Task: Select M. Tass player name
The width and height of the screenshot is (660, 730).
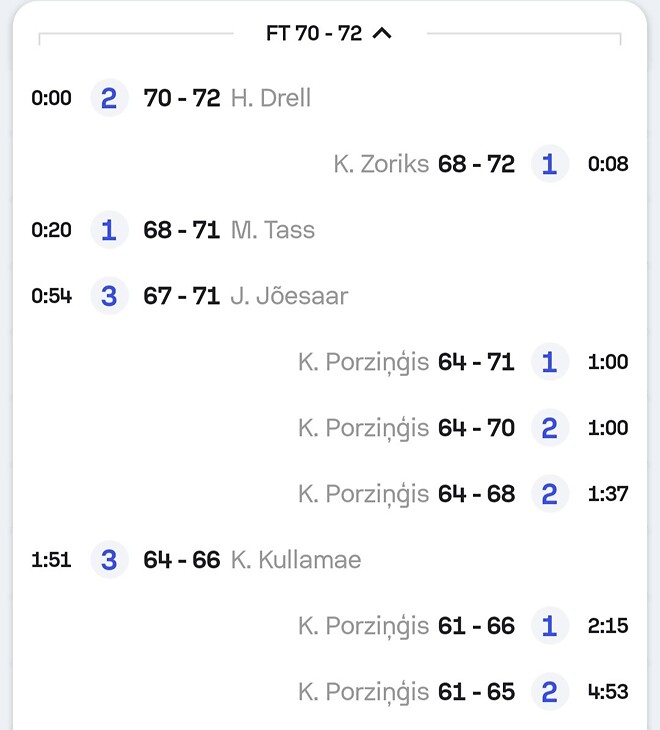Action: click(x=273, y=230)
